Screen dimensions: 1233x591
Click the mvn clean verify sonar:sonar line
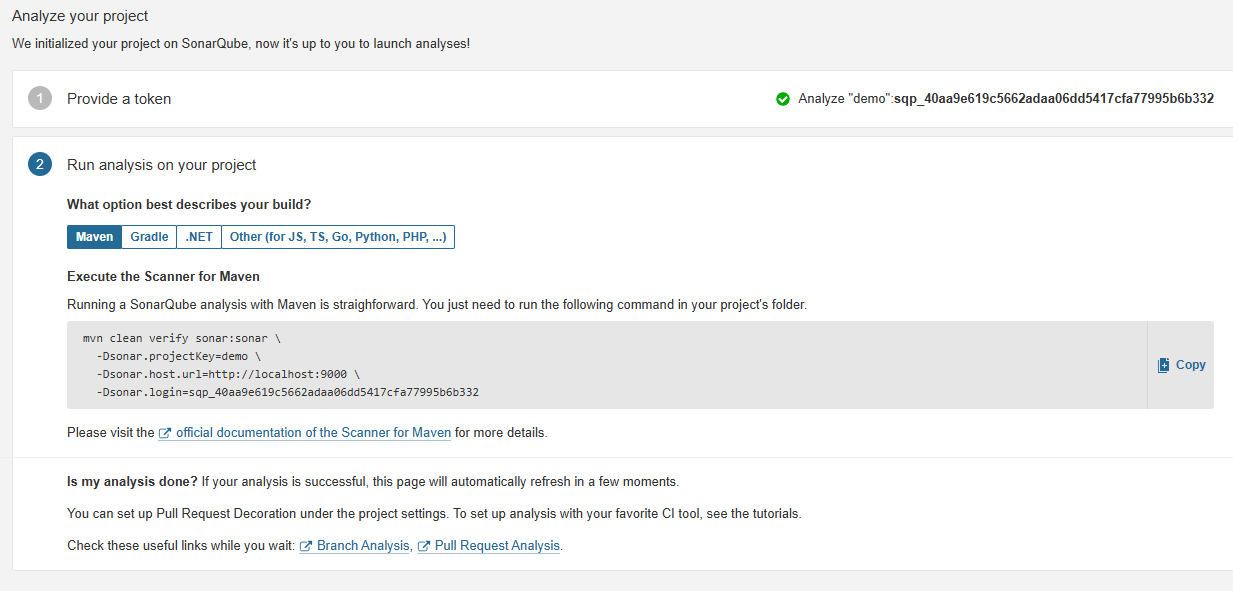(x=182, y=338)
